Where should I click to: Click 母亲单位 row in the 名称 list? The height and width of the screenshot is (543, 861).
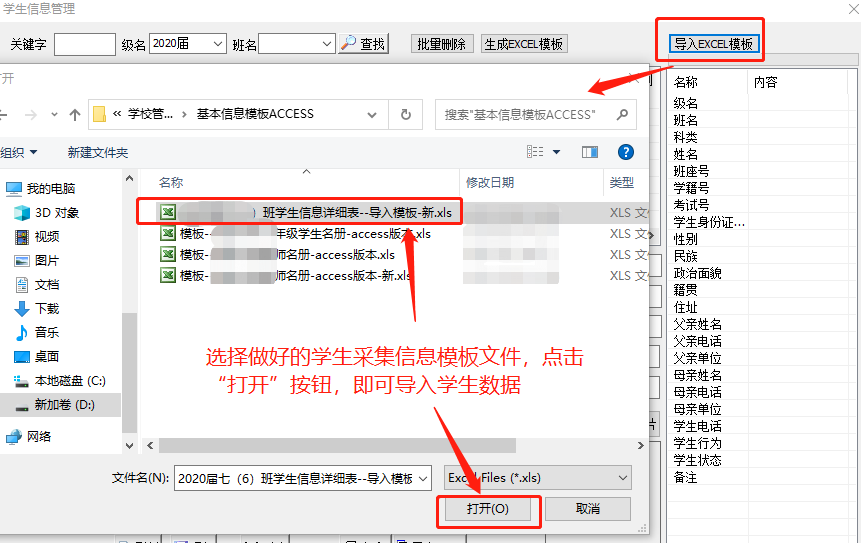[697, 409]
